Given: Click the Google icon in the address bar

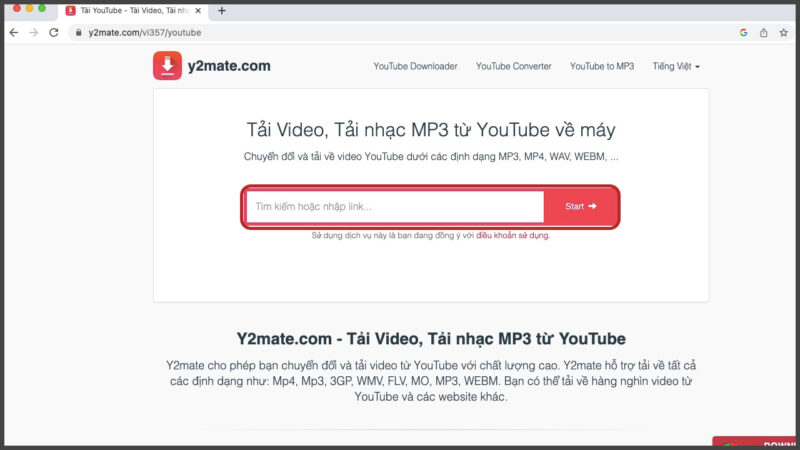Looking at the screenshot, I should point(744,32).
